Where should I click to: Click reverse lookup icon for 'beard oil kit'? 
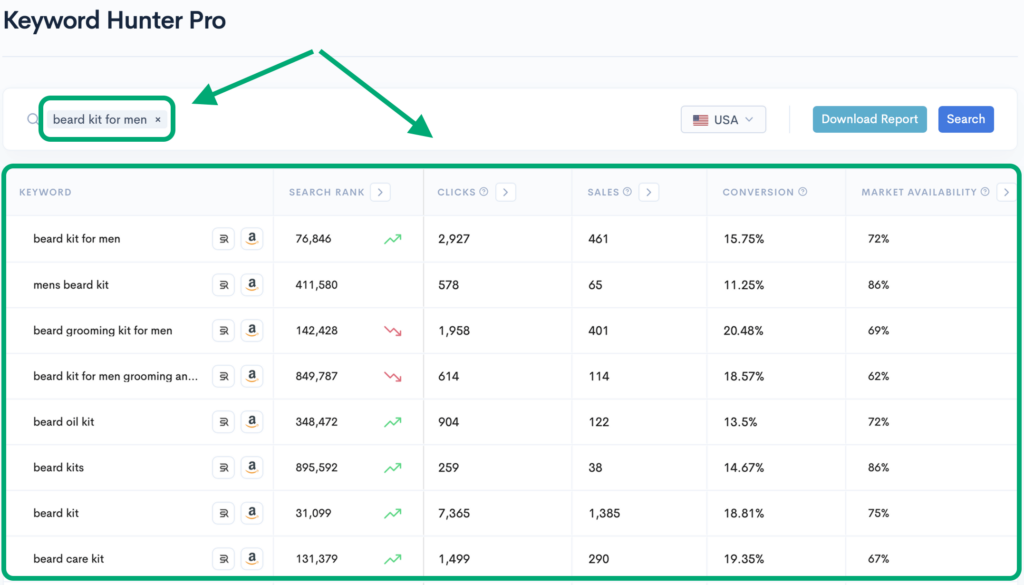pyautogui.click(x=224, y=422)
